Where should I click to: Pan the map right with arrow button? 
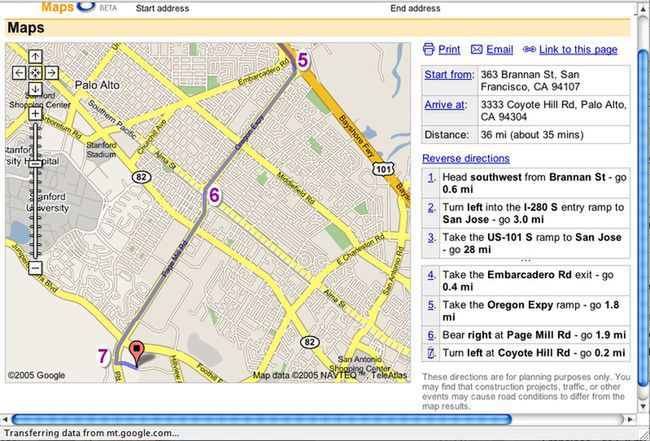[x=52, y=73]
